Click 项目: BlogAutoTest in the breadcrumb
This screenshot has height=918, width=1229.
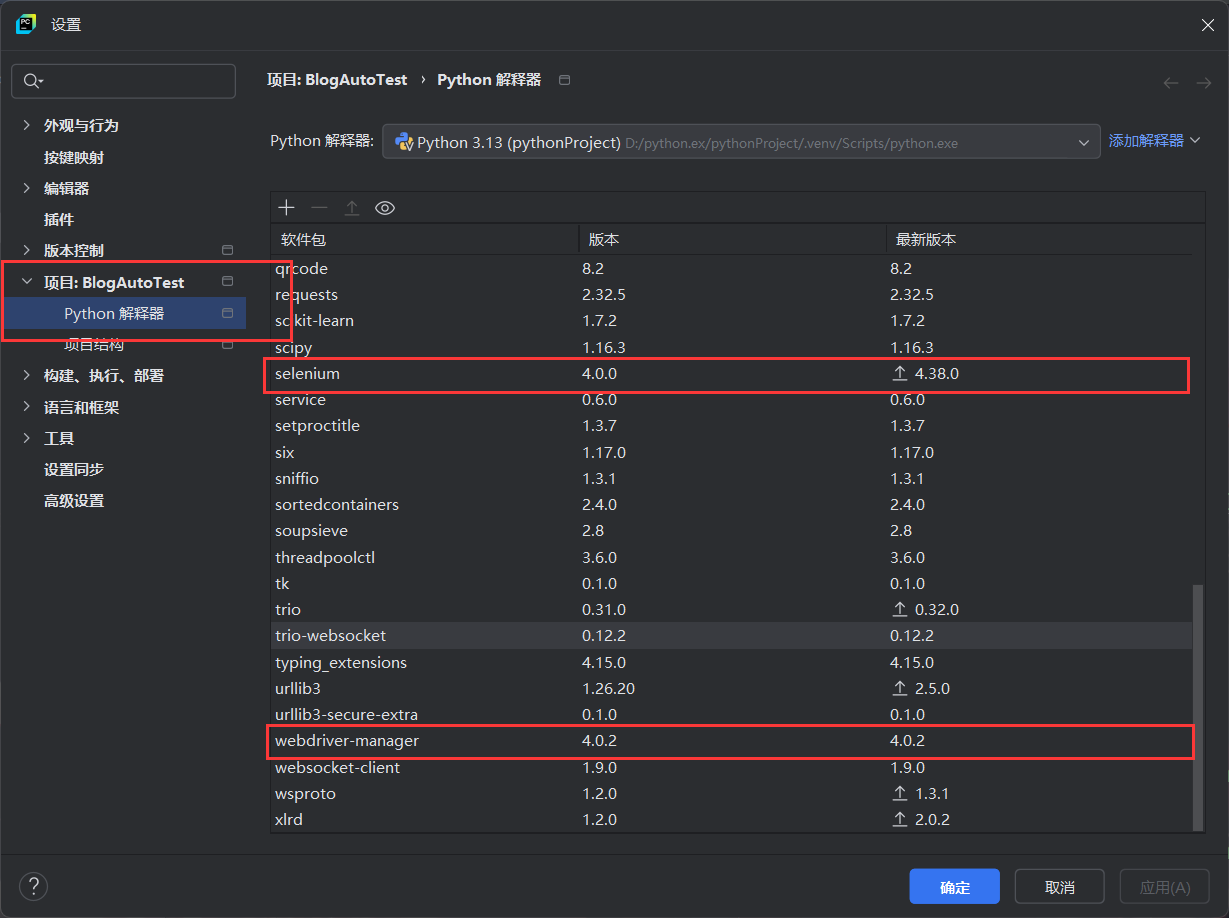pos(339,80)
